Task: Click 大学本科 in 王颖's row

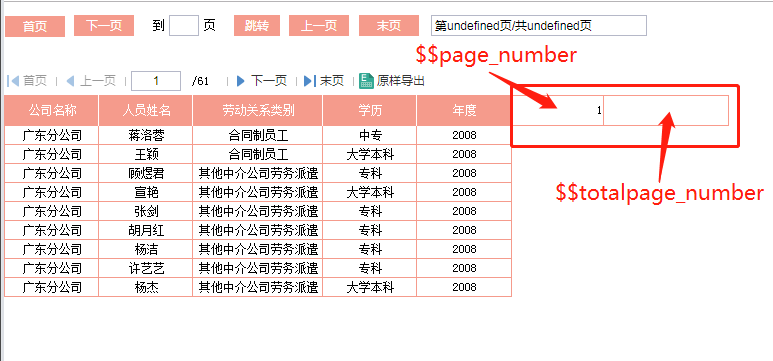Action: (x=370, y=154)
